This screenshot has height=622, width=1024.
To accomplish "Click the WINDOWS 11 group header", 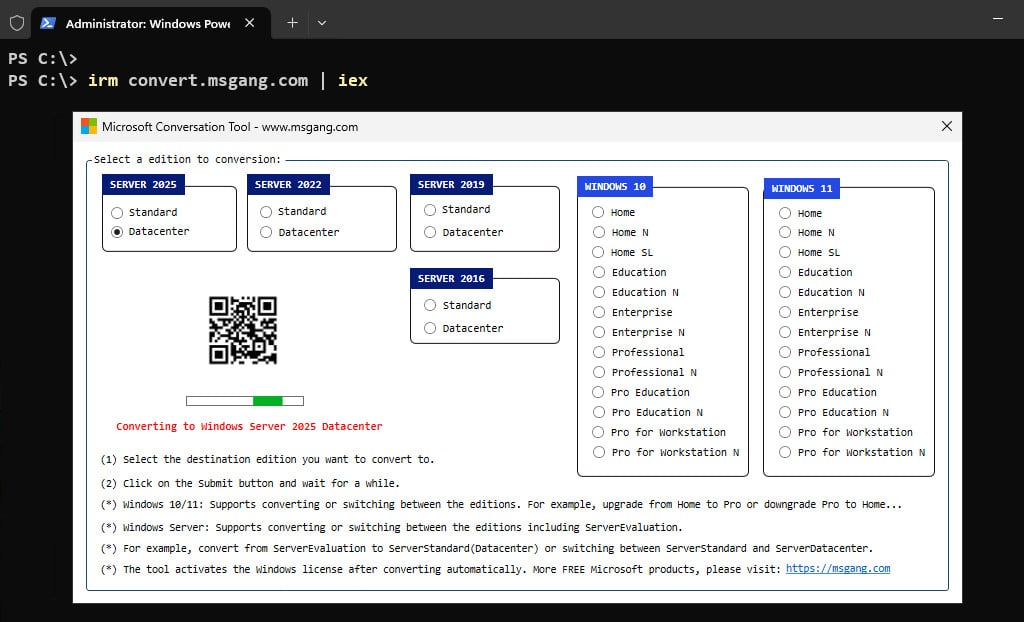I will 802,188.
